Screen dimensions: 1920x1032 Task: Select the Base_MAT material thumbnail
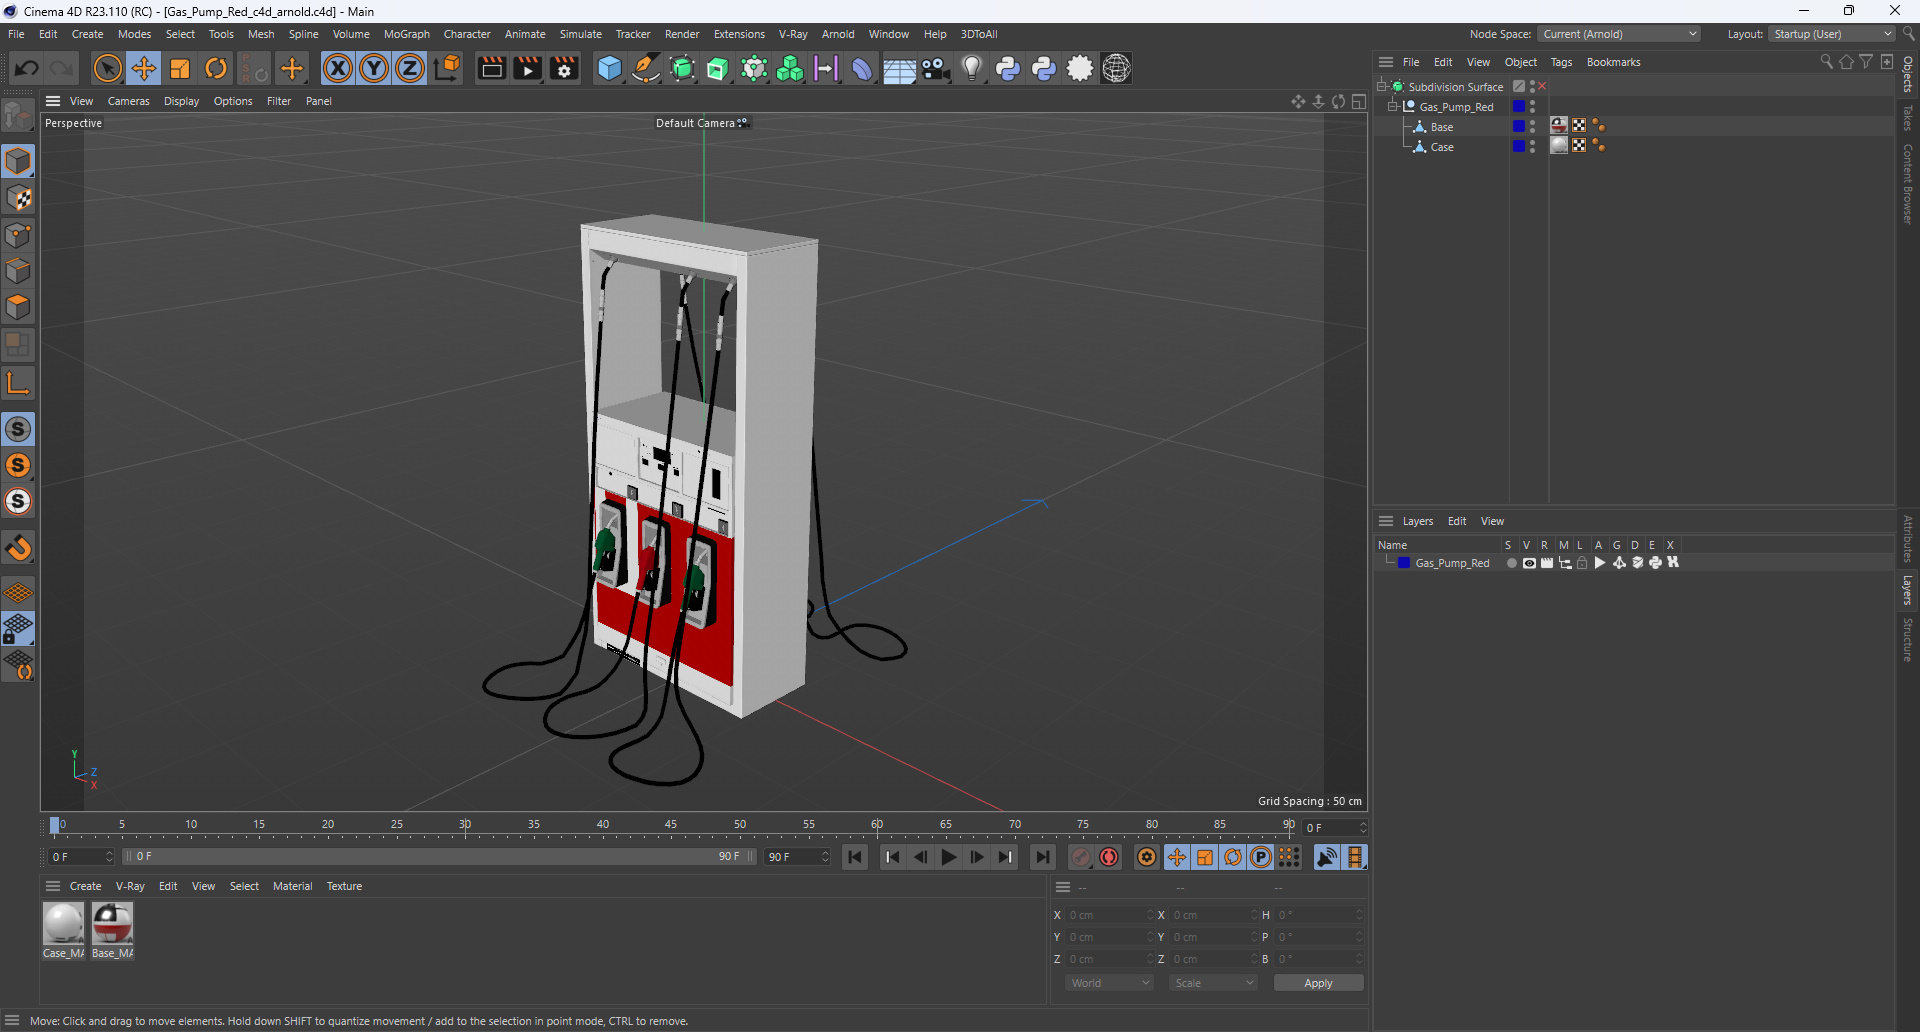[112, 923]
